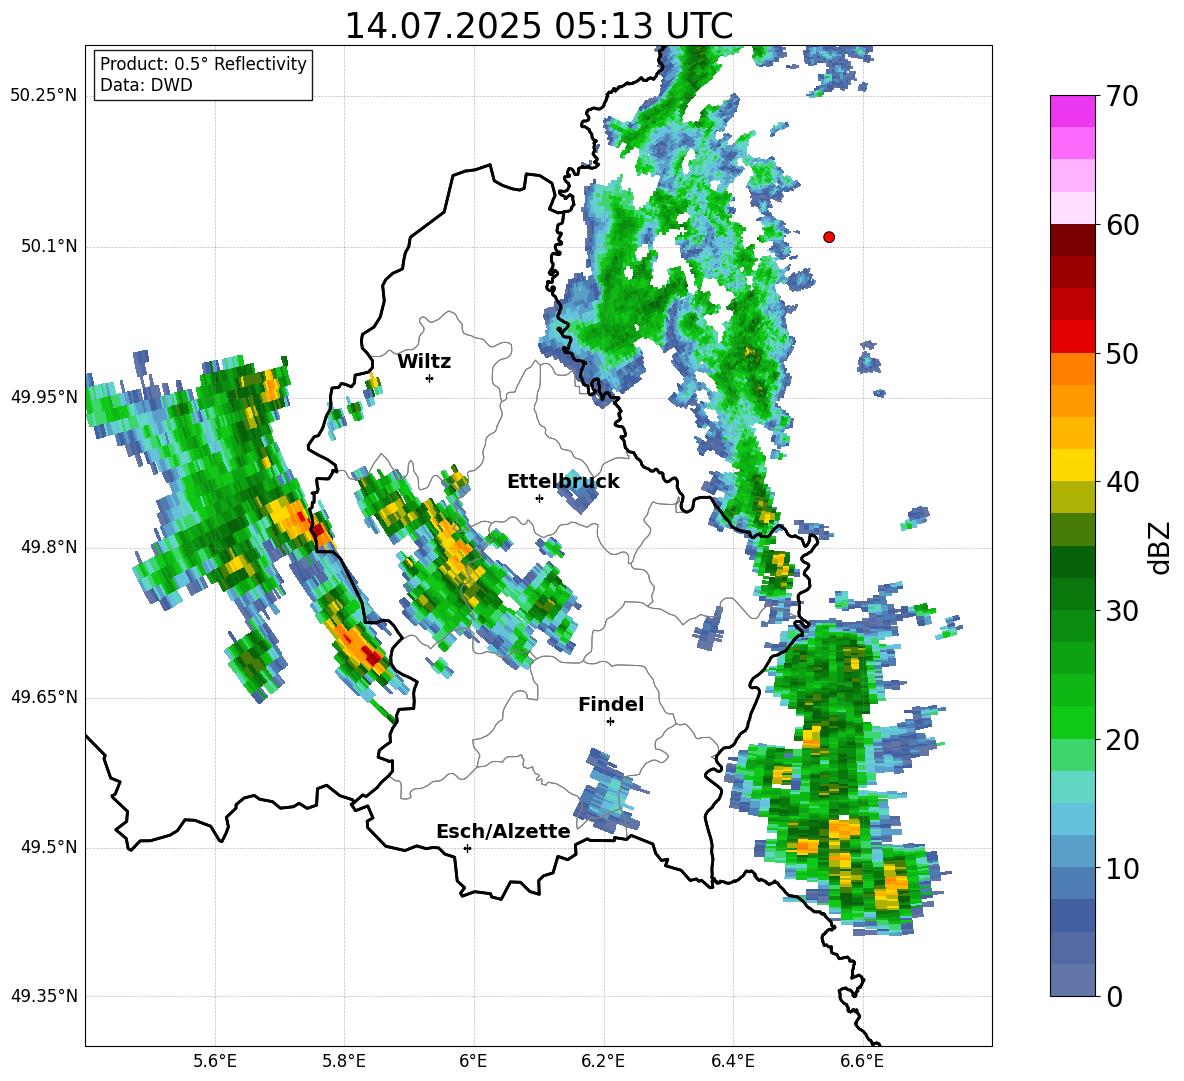The width and height of the screenshot is (1184, 1081).
Task: Click the 49.5°N latitude label
Action: tap(48, 847)
